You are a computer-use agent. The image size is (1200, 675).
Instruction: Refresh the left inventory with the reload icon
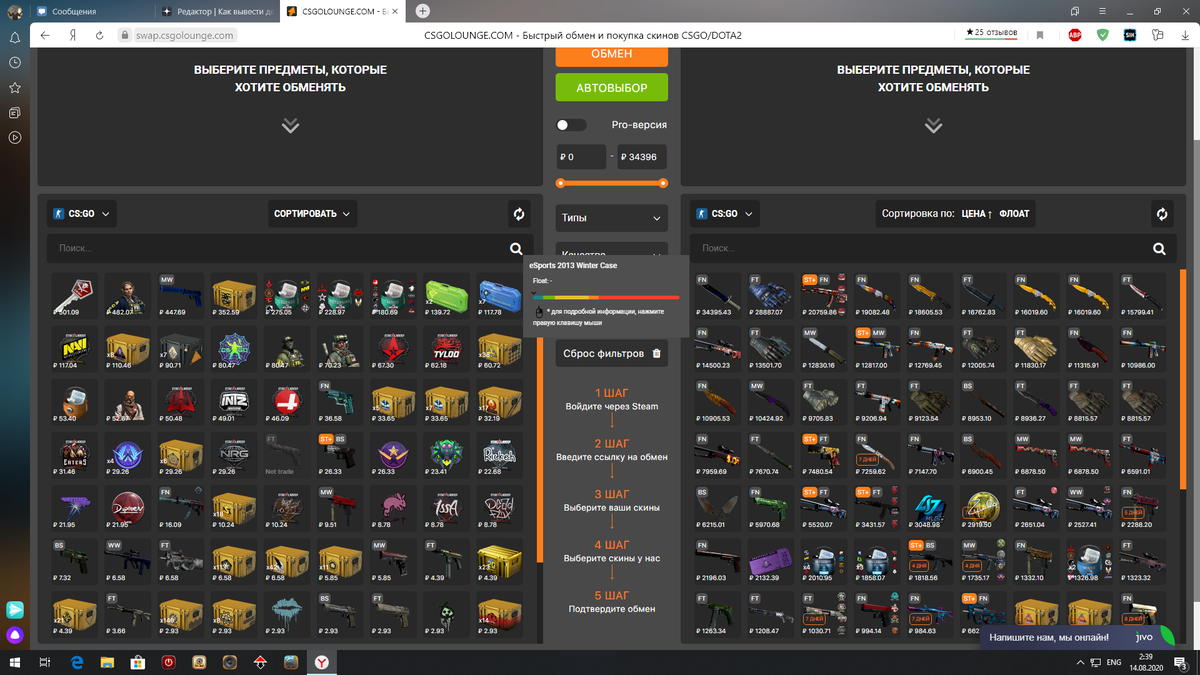(x=519, y=214)
